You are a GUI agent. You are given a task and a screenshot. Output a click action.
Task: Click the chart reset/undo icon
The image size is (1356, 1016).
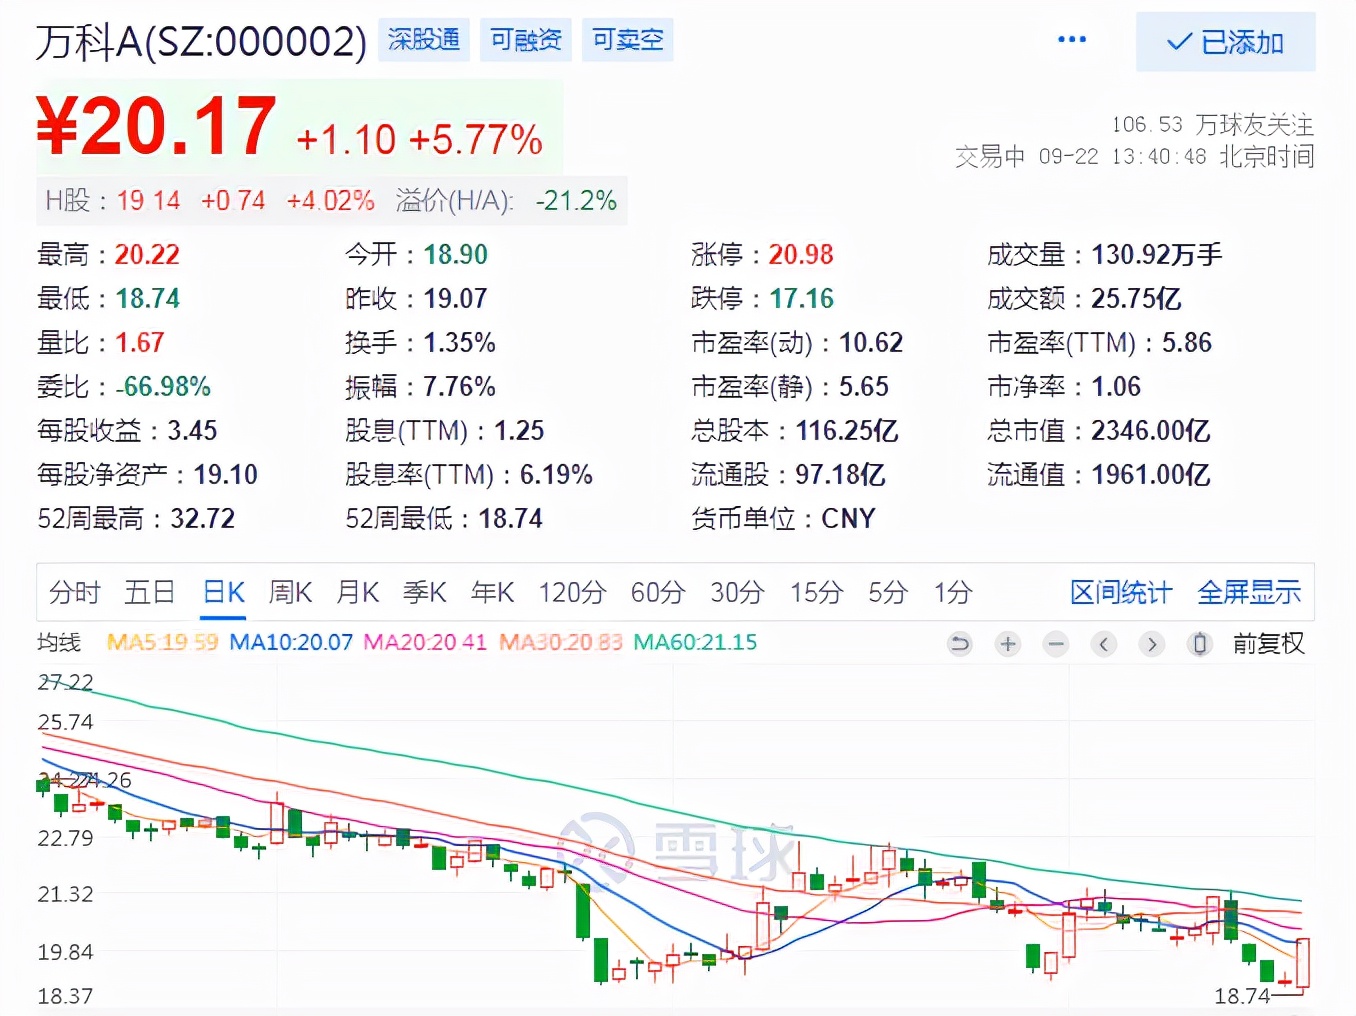click(959, 644)
